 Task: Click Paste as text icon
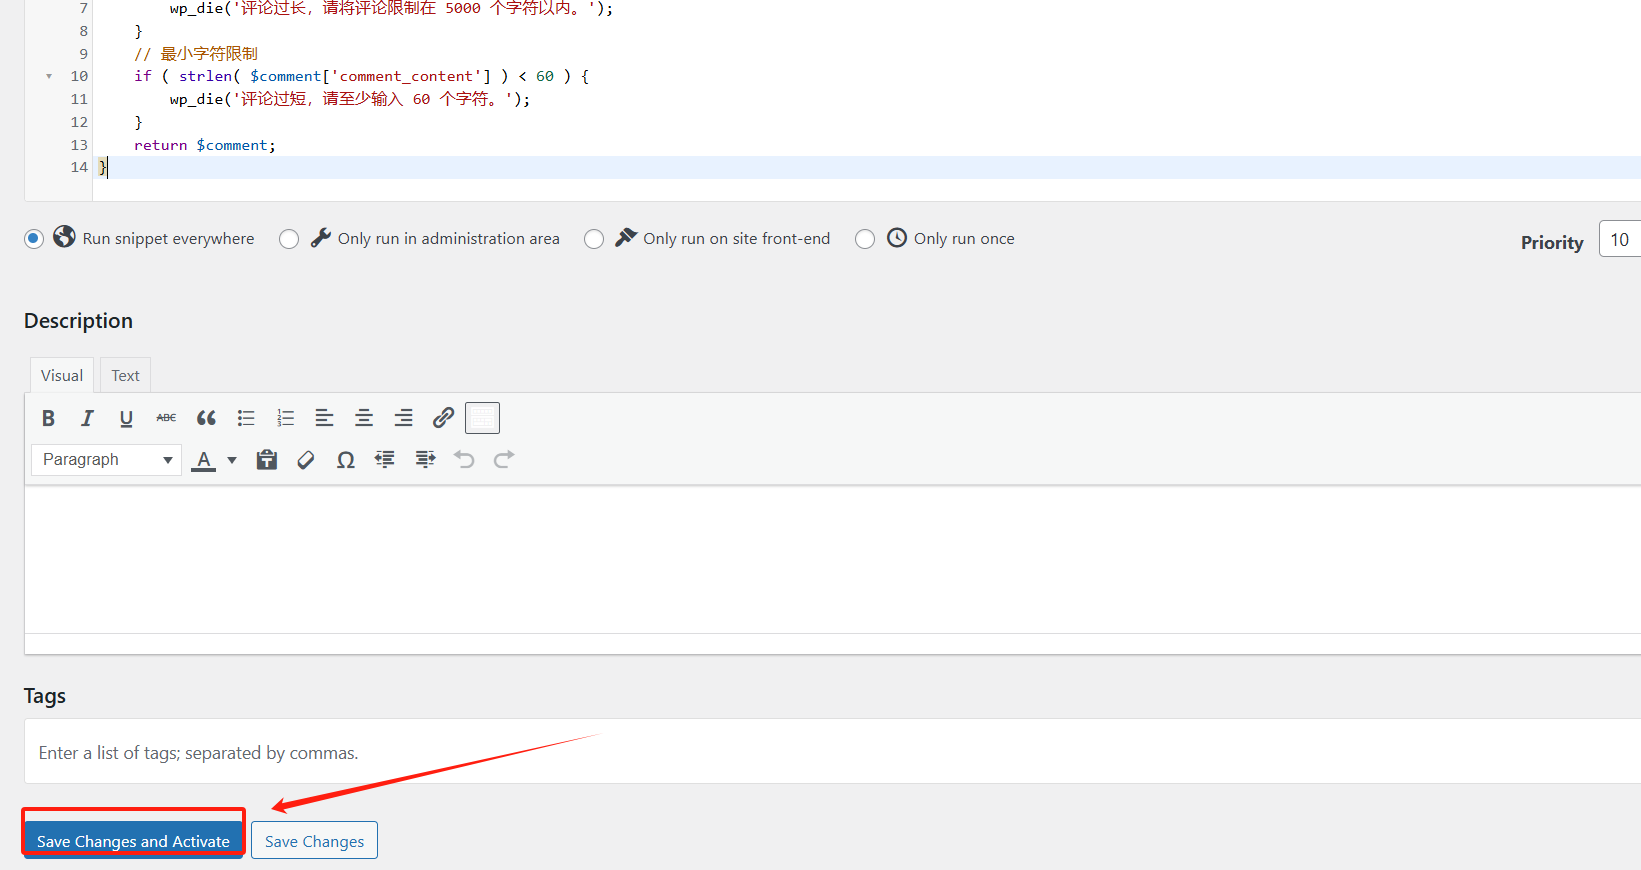[x=266, y=460]
